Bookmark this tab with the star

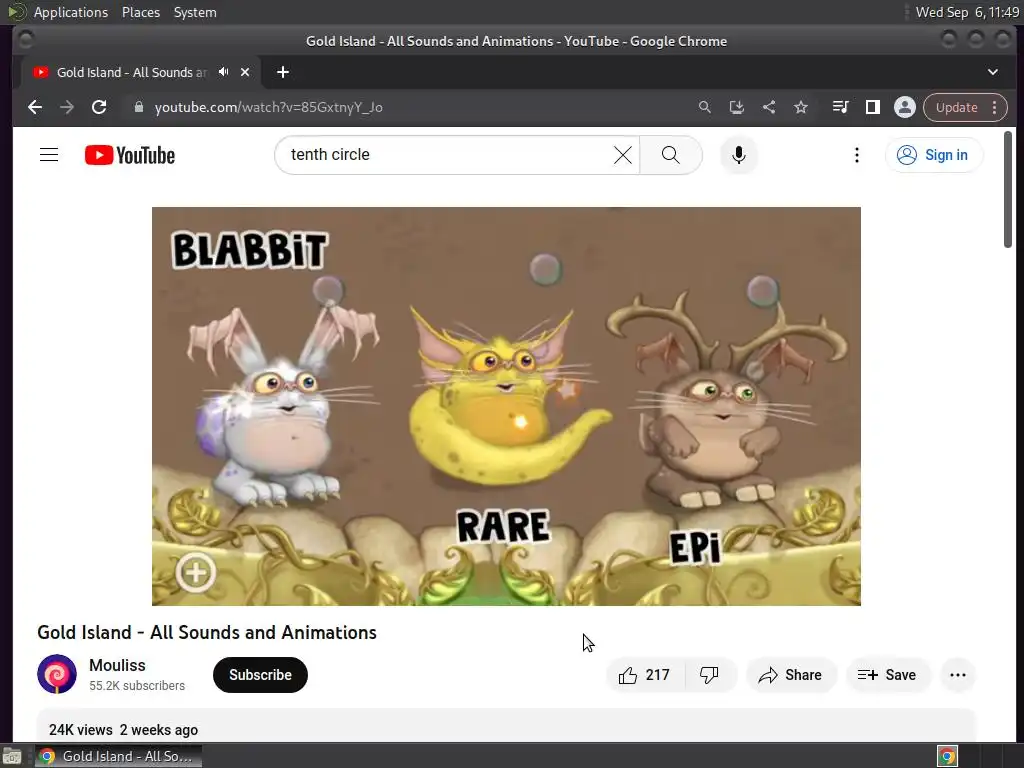801,107
